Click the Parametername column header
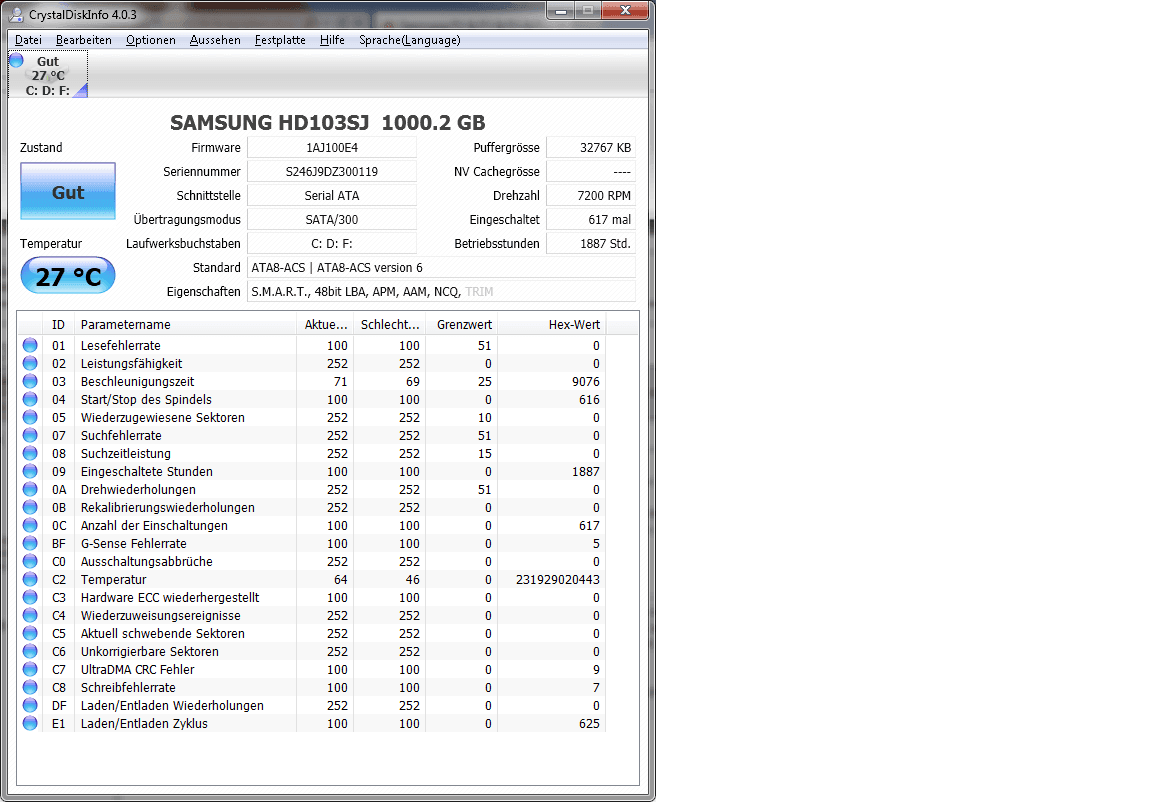 click(x=185, y=324)
